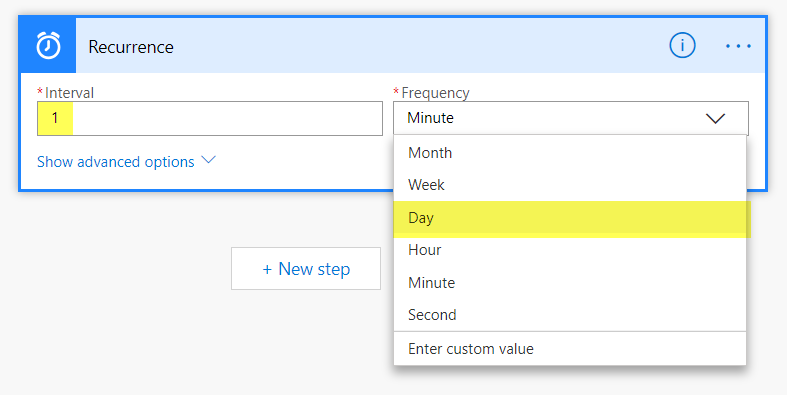Click the Recurrence card title text

(x=131, y=47)
